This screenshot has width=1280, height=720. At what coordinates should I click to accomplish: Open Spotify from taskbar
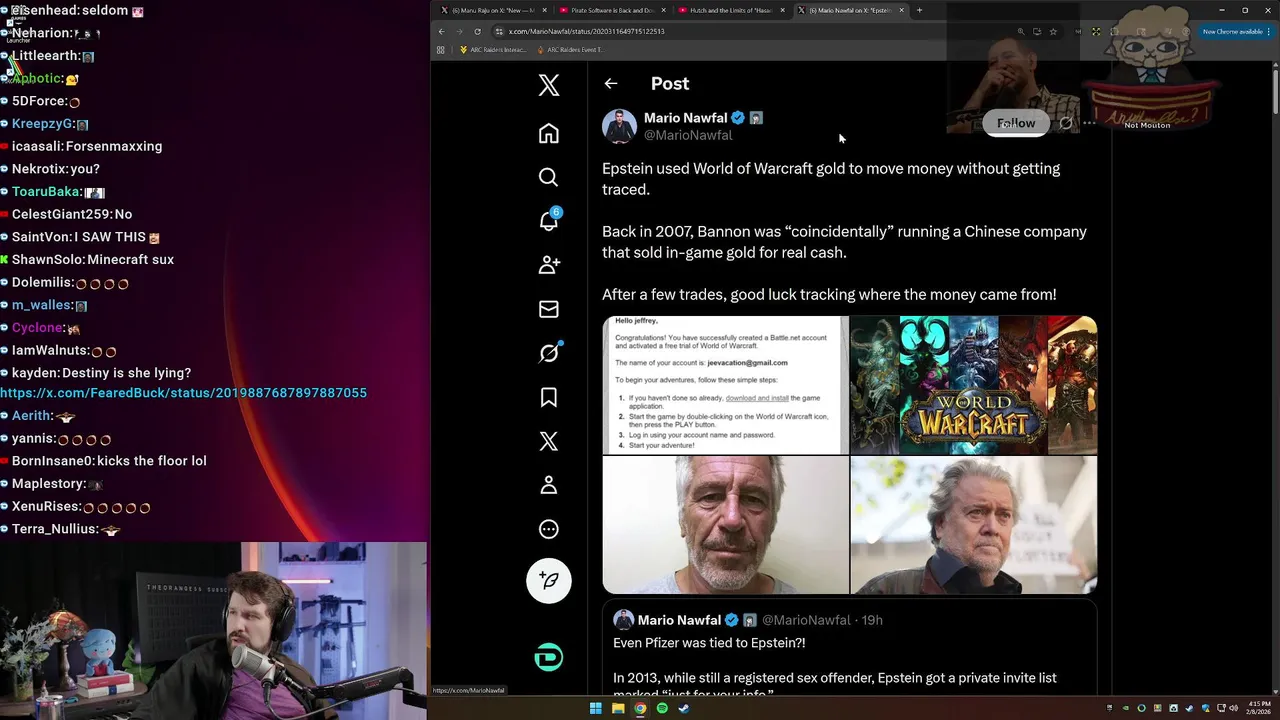point(662,708)
